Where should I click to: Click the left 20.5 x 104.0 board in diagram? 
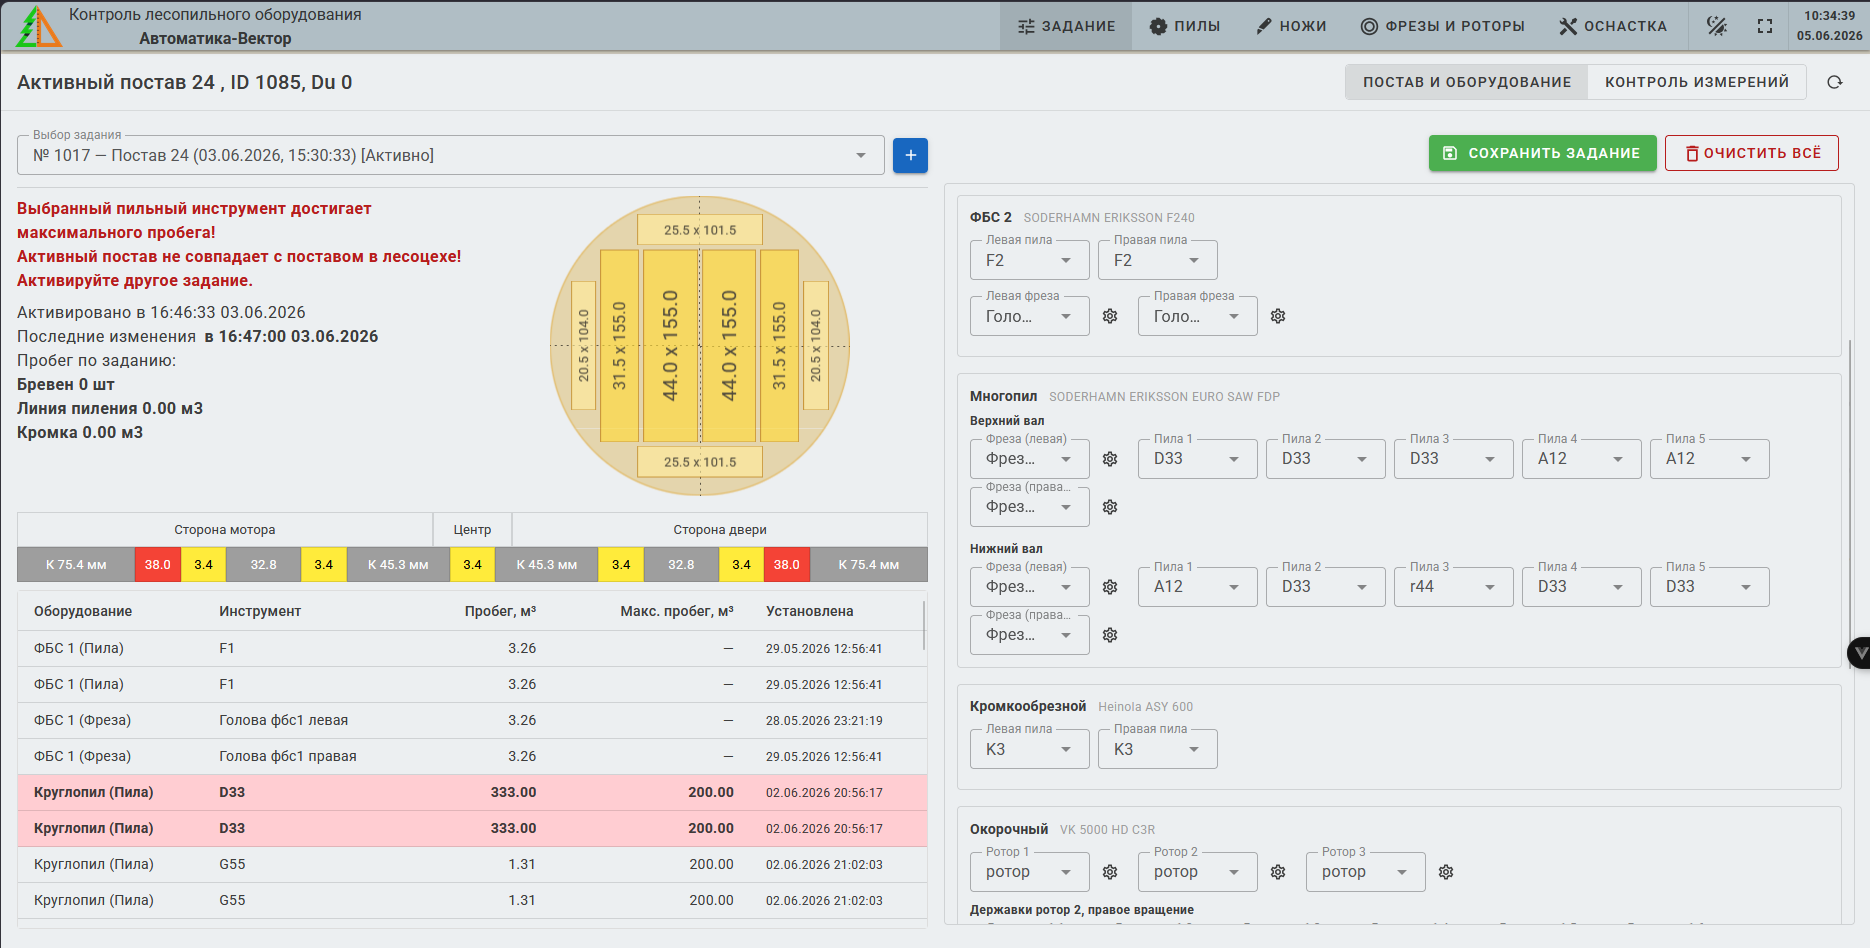(x=584, y=346)
